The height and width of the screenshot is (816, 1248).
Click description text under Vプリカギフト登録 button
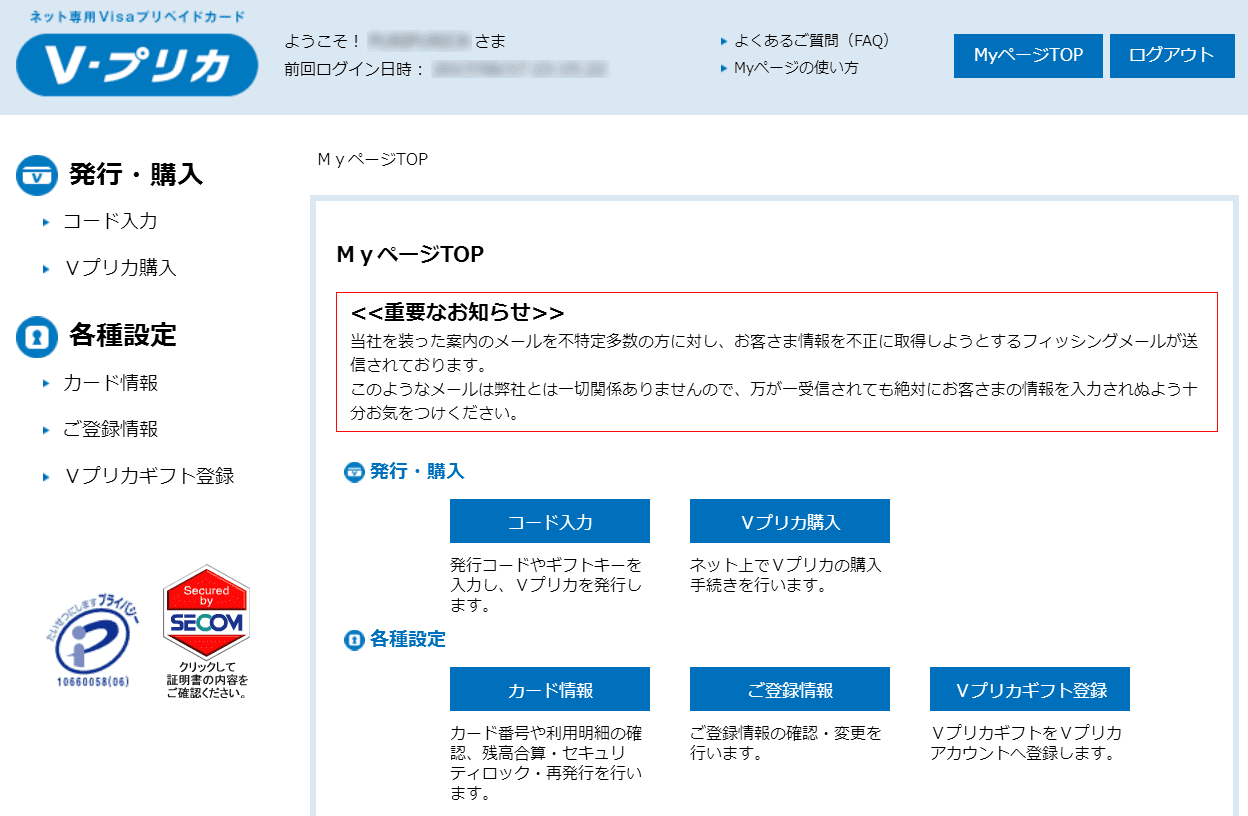click(1026, 743)
